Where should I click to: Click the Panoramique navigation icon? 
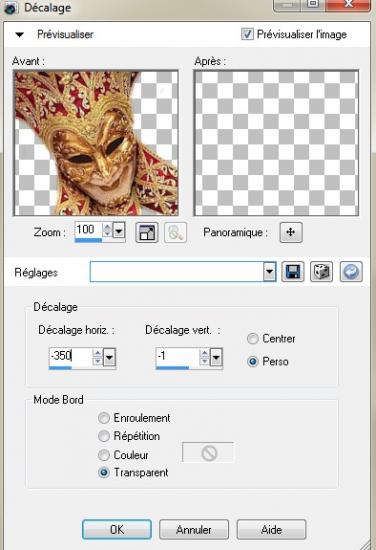291,232
